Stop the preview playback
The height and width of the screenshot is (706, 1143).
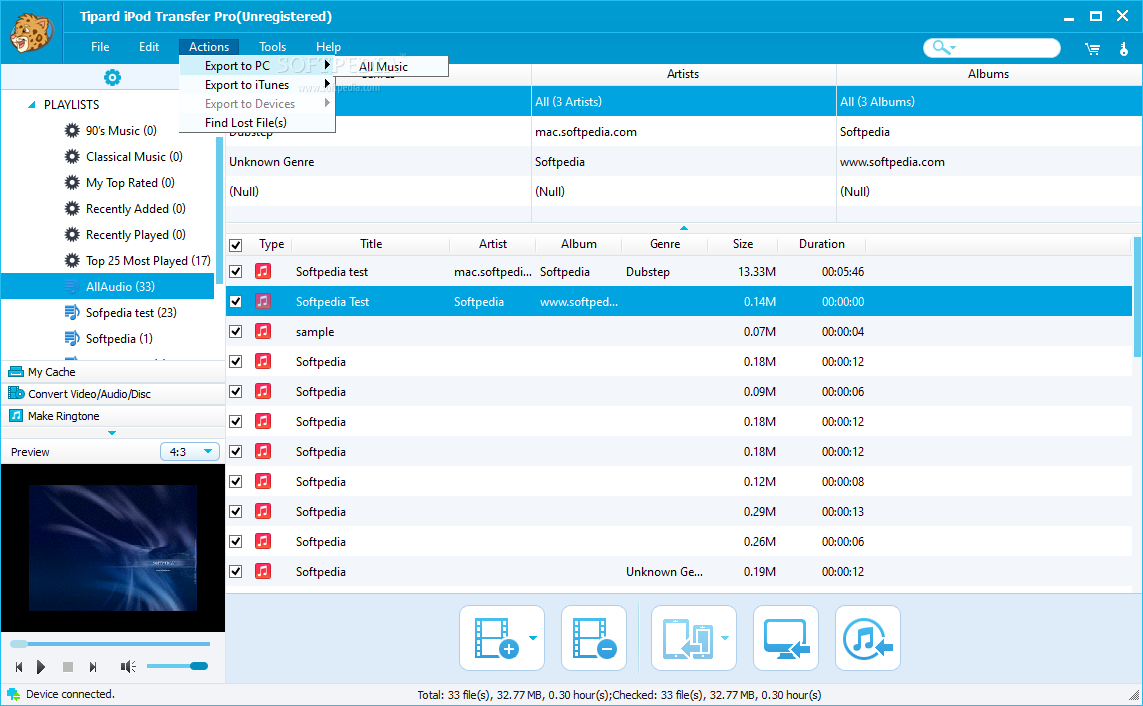point(68,667)
